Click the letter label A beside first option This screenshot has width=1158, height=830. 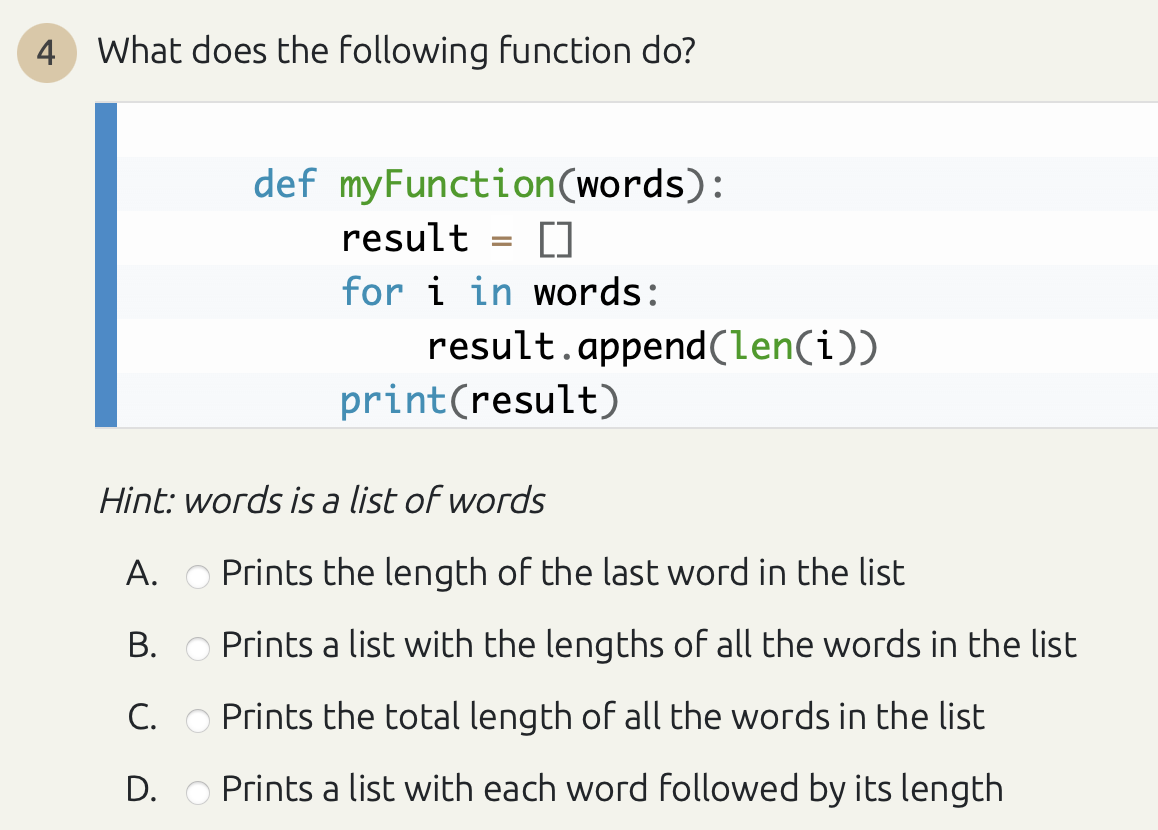pos(140,573)
